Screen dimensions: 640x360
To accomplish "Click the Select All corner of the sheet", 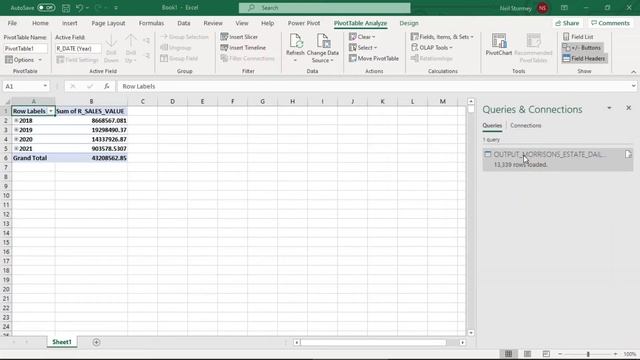I will pyautogui.click(x=7, y=101).
